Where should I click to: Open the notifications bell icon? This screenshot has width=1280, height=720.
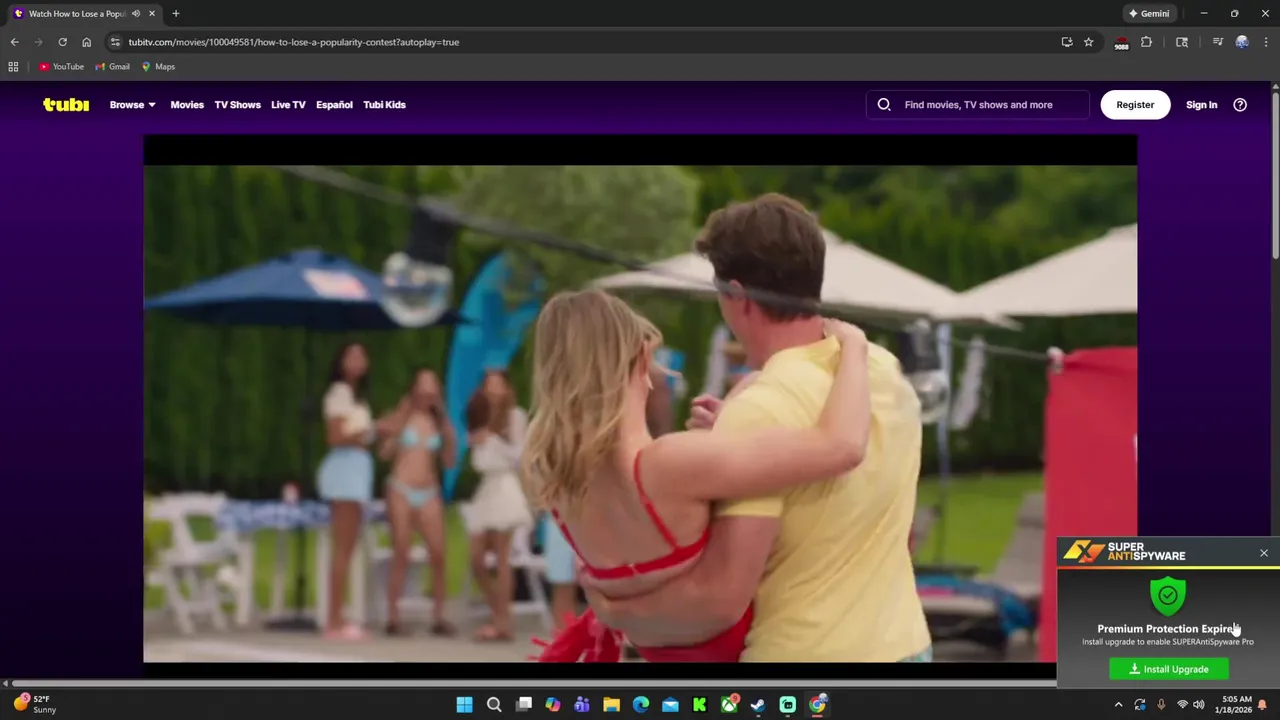(1262, 705)
